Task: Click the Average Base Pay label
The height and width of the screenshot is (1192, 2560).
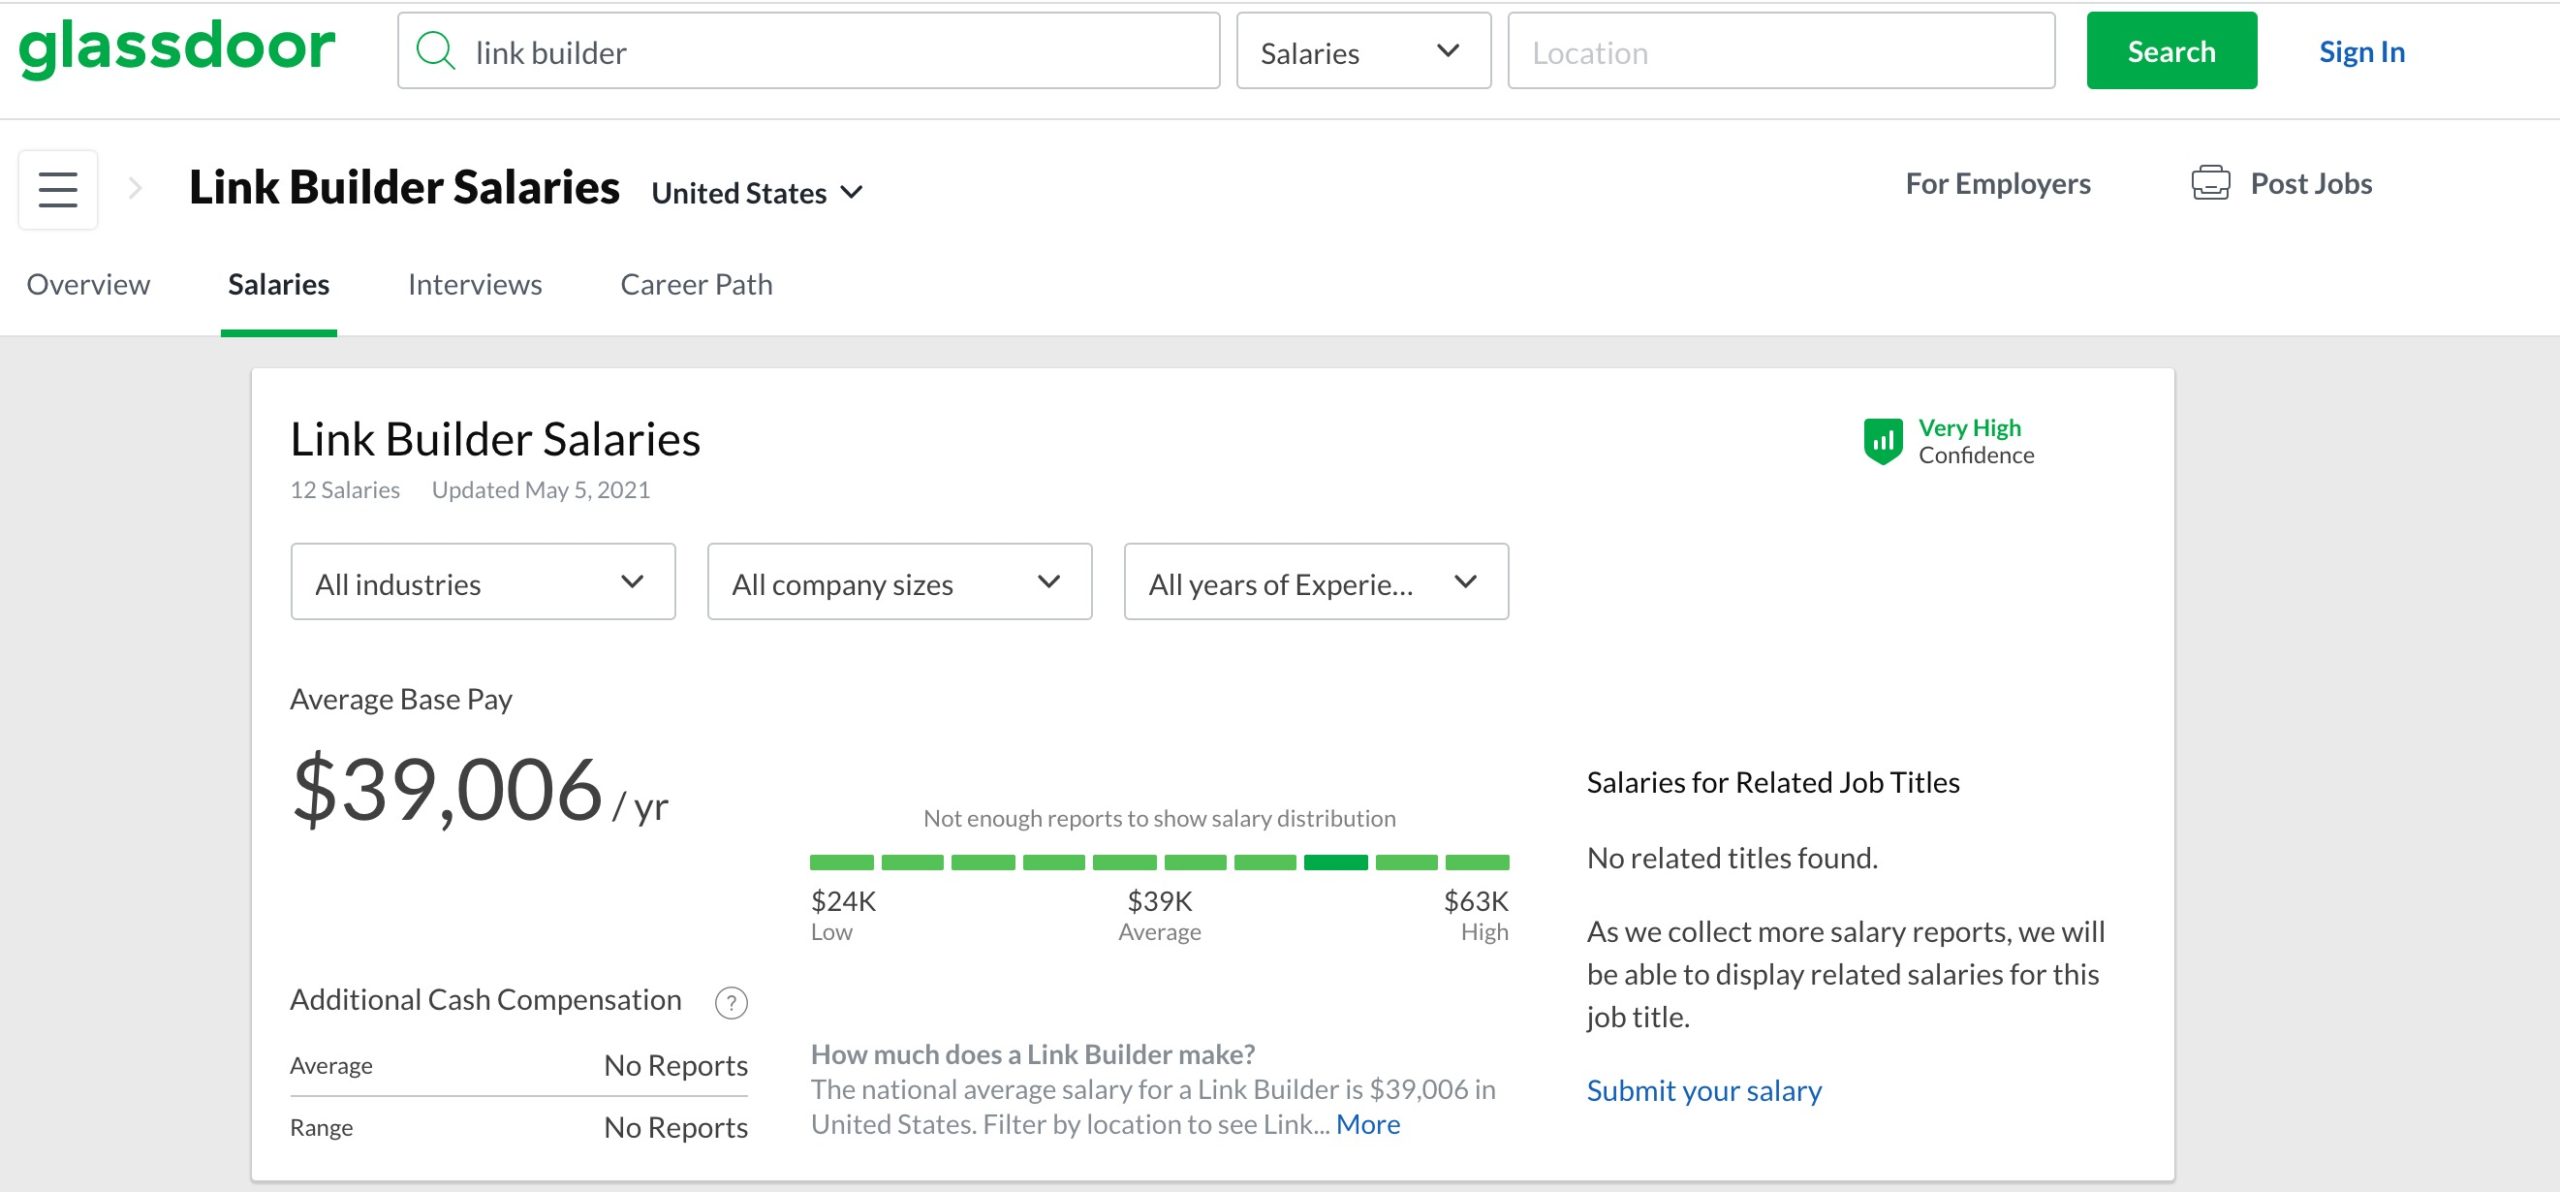Action: point(401,700)
